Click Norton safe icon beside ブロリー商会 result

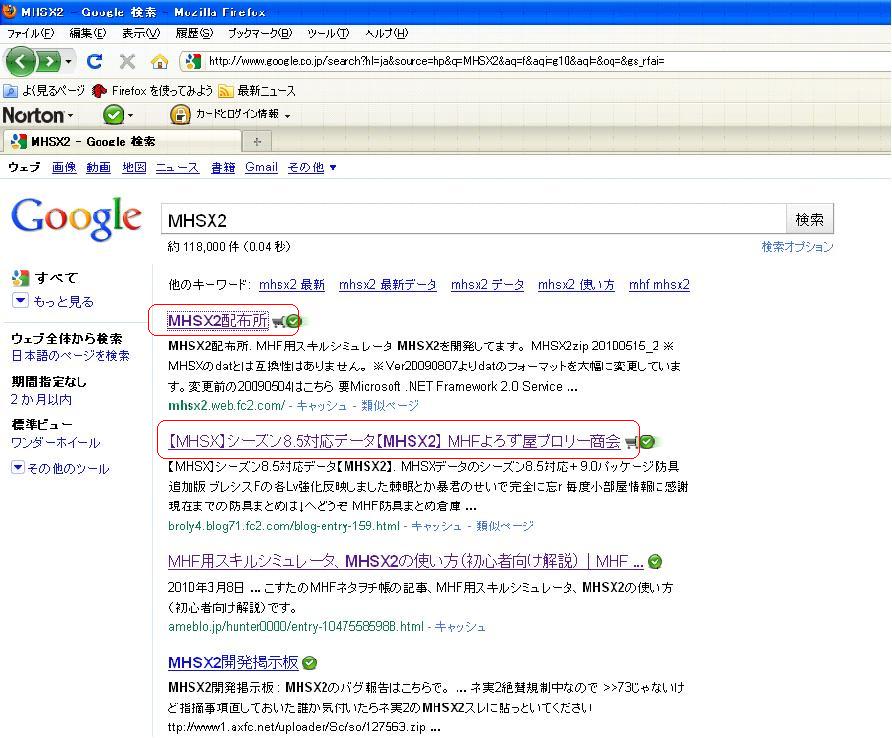[x=647, y=442]
